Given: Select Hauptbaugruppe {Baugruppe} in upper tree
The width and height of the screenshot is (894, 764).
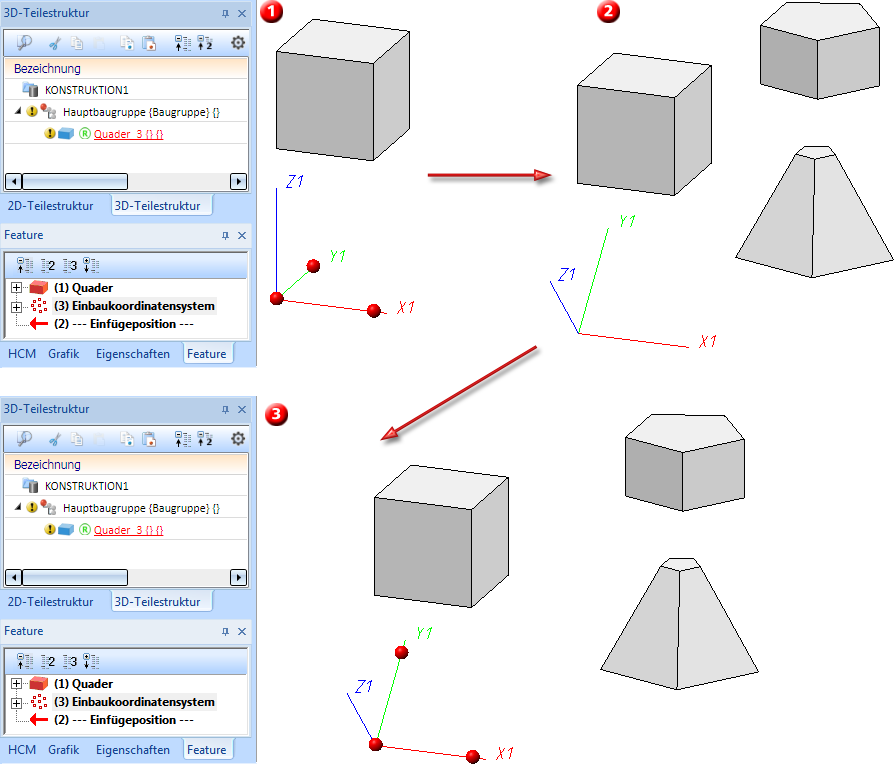Looking at the screenshot, I should pos(141,112).
